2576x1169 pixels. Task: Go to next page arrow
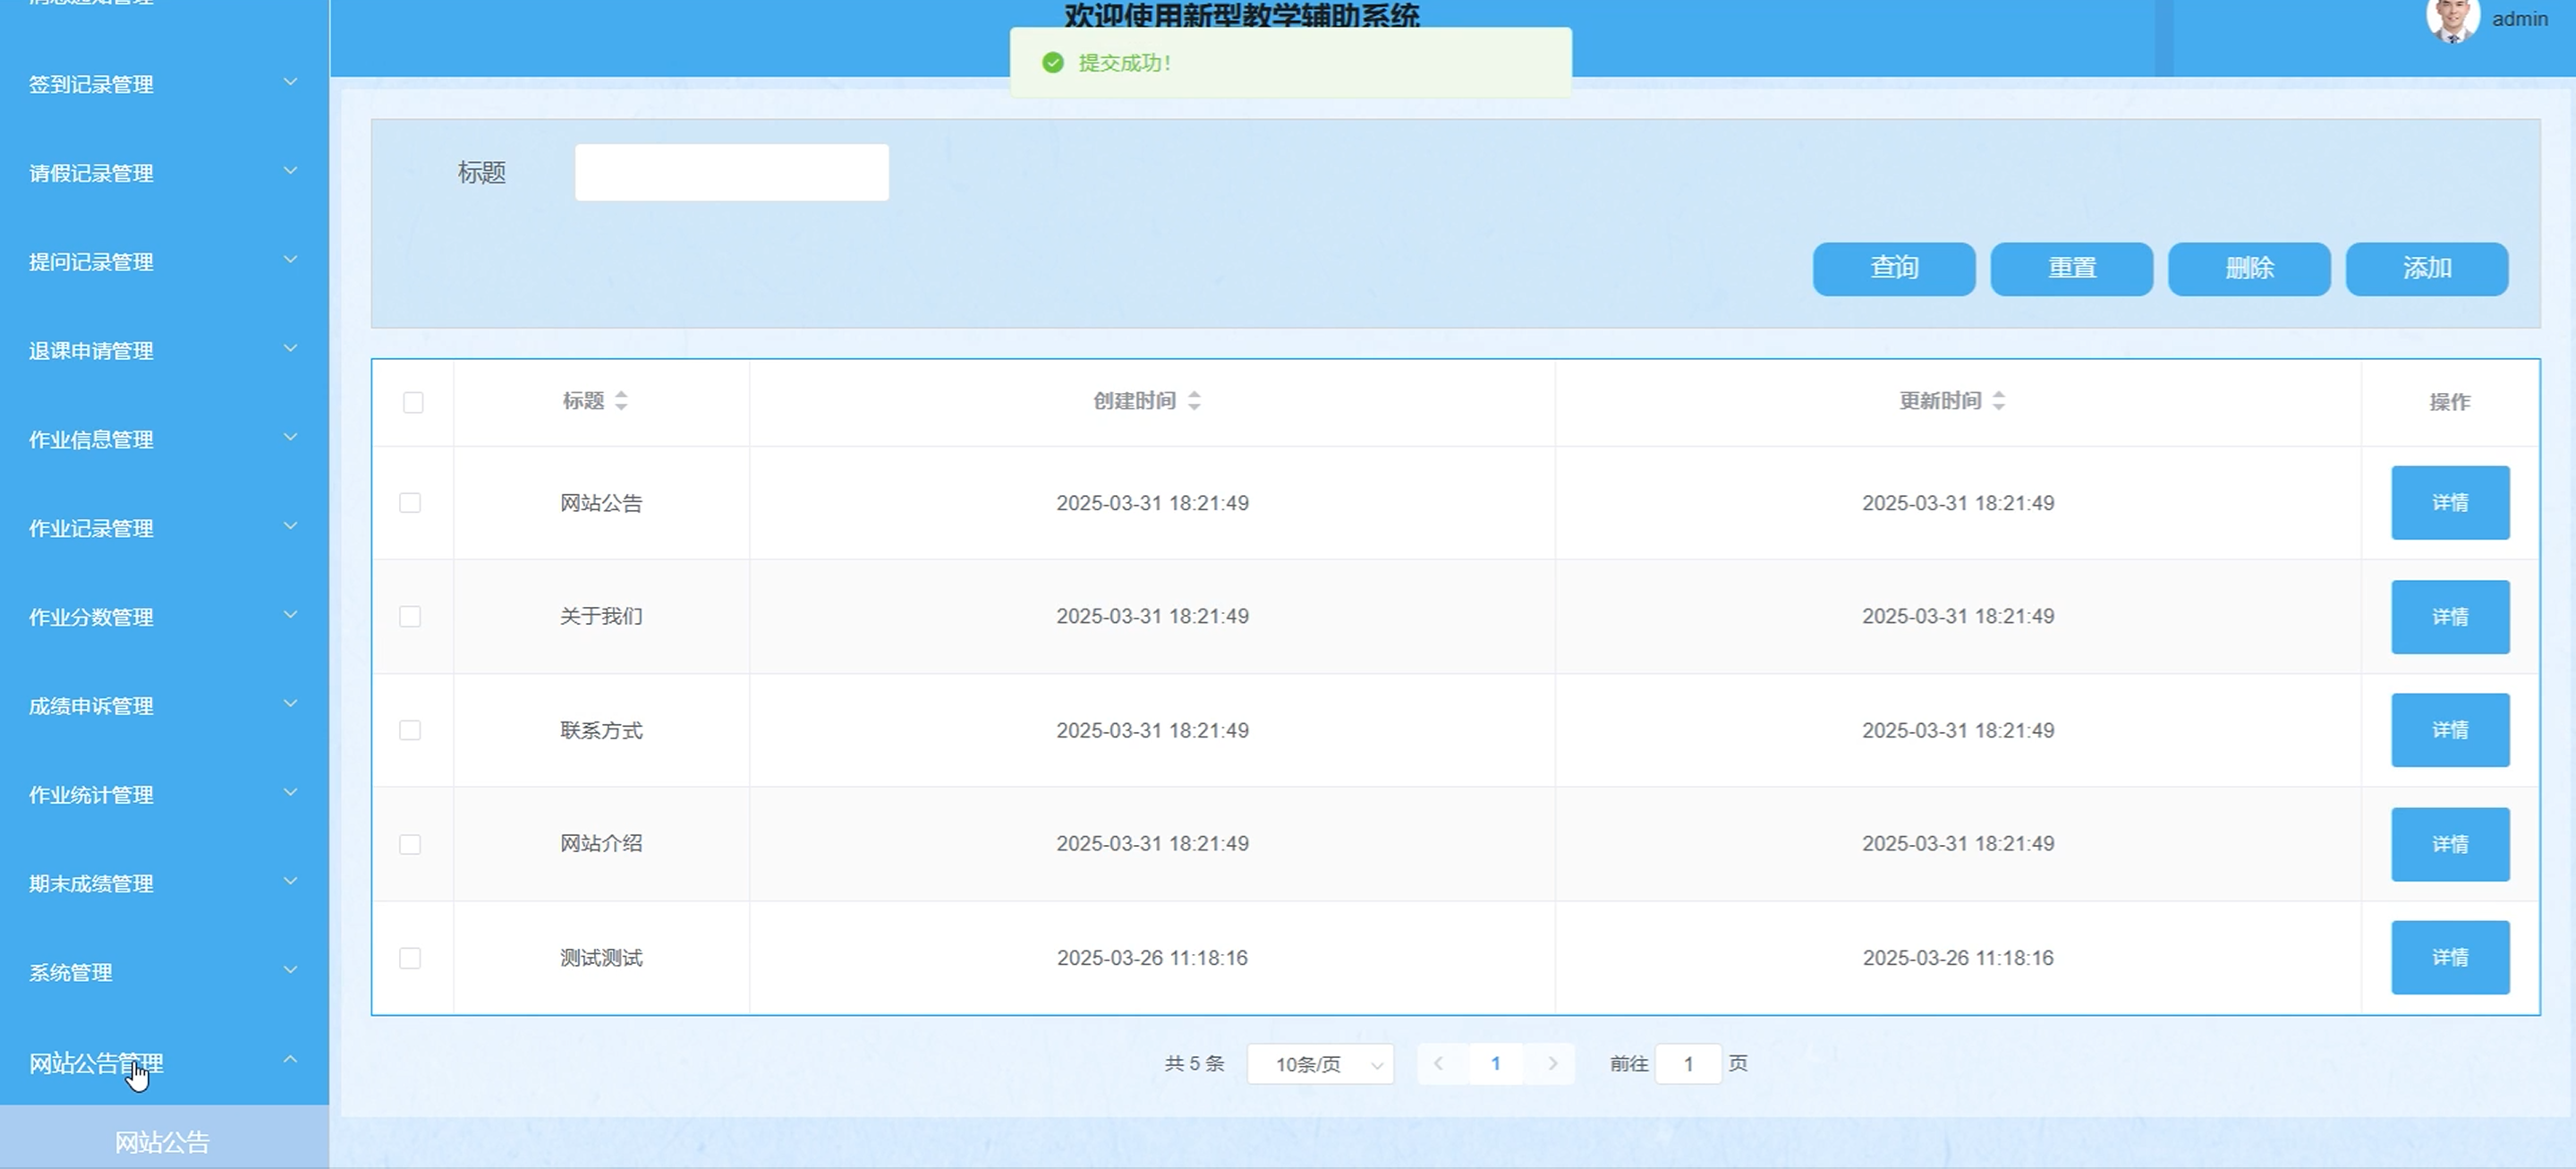[x=1552, y=1064]
